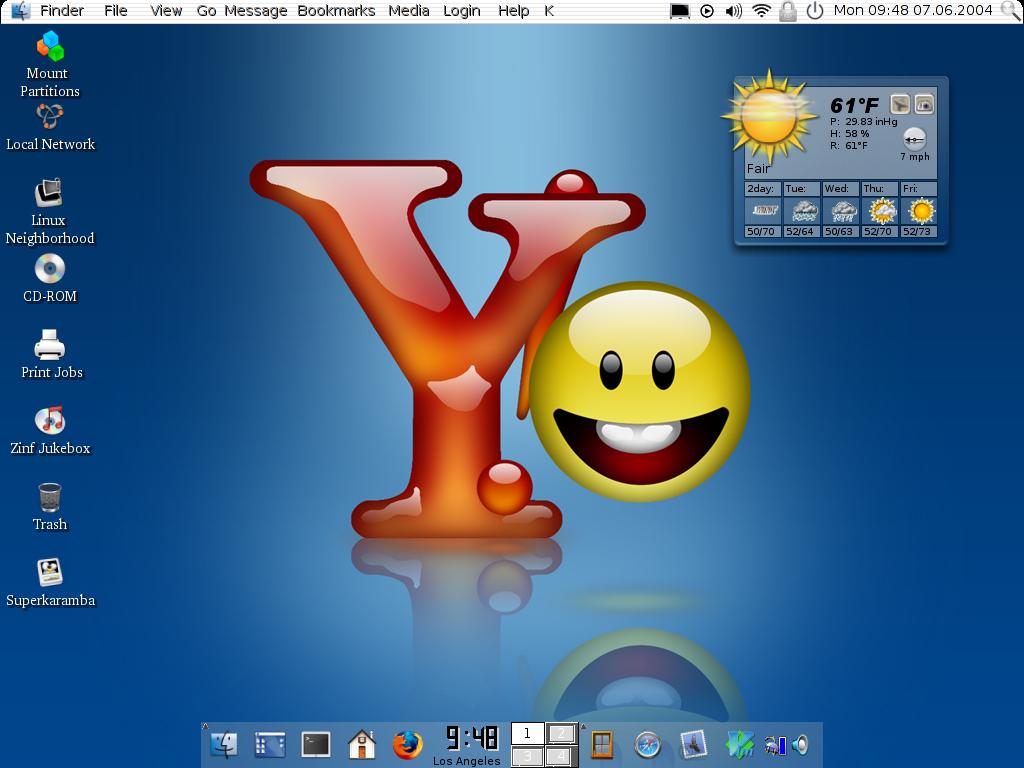Click the menu bar volume speaker icon

[733, 11]
